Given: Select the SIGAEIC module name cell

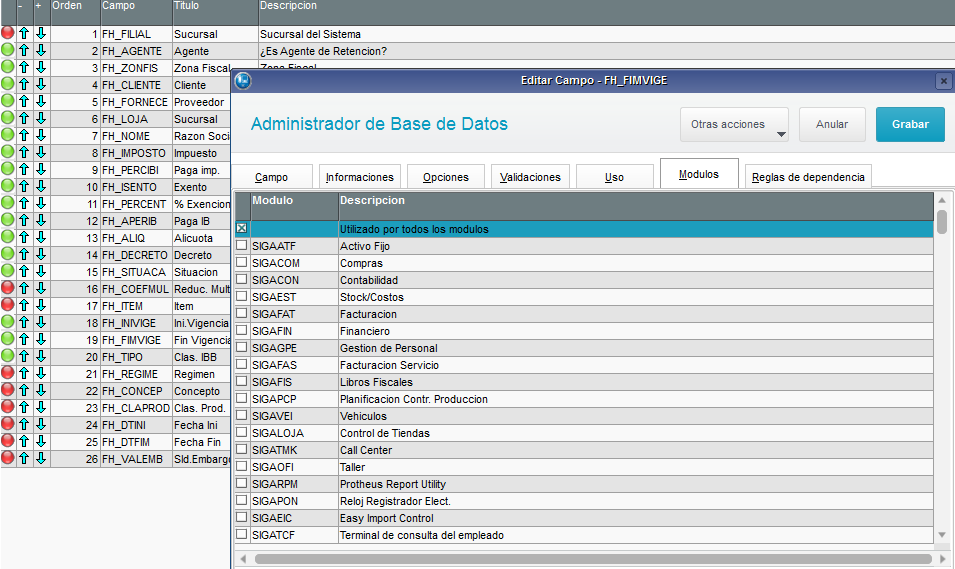Looking at the screenshot, I should click(x=294, y=518).
